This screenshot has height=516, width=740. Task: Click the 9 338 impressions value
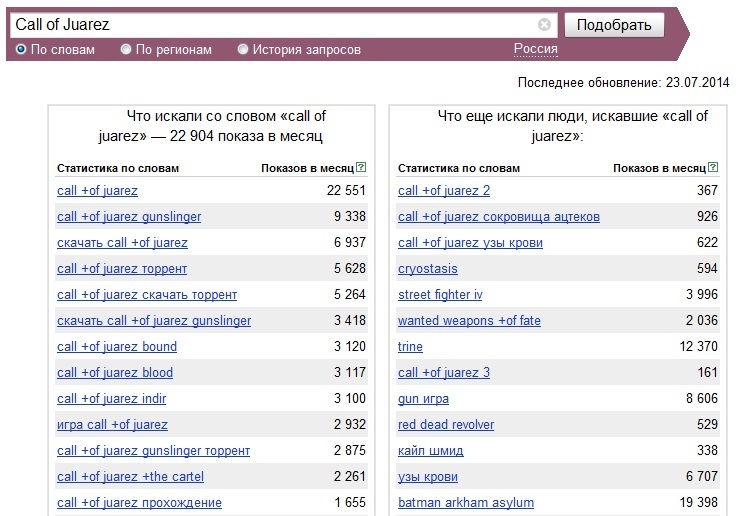pos(350,216)
